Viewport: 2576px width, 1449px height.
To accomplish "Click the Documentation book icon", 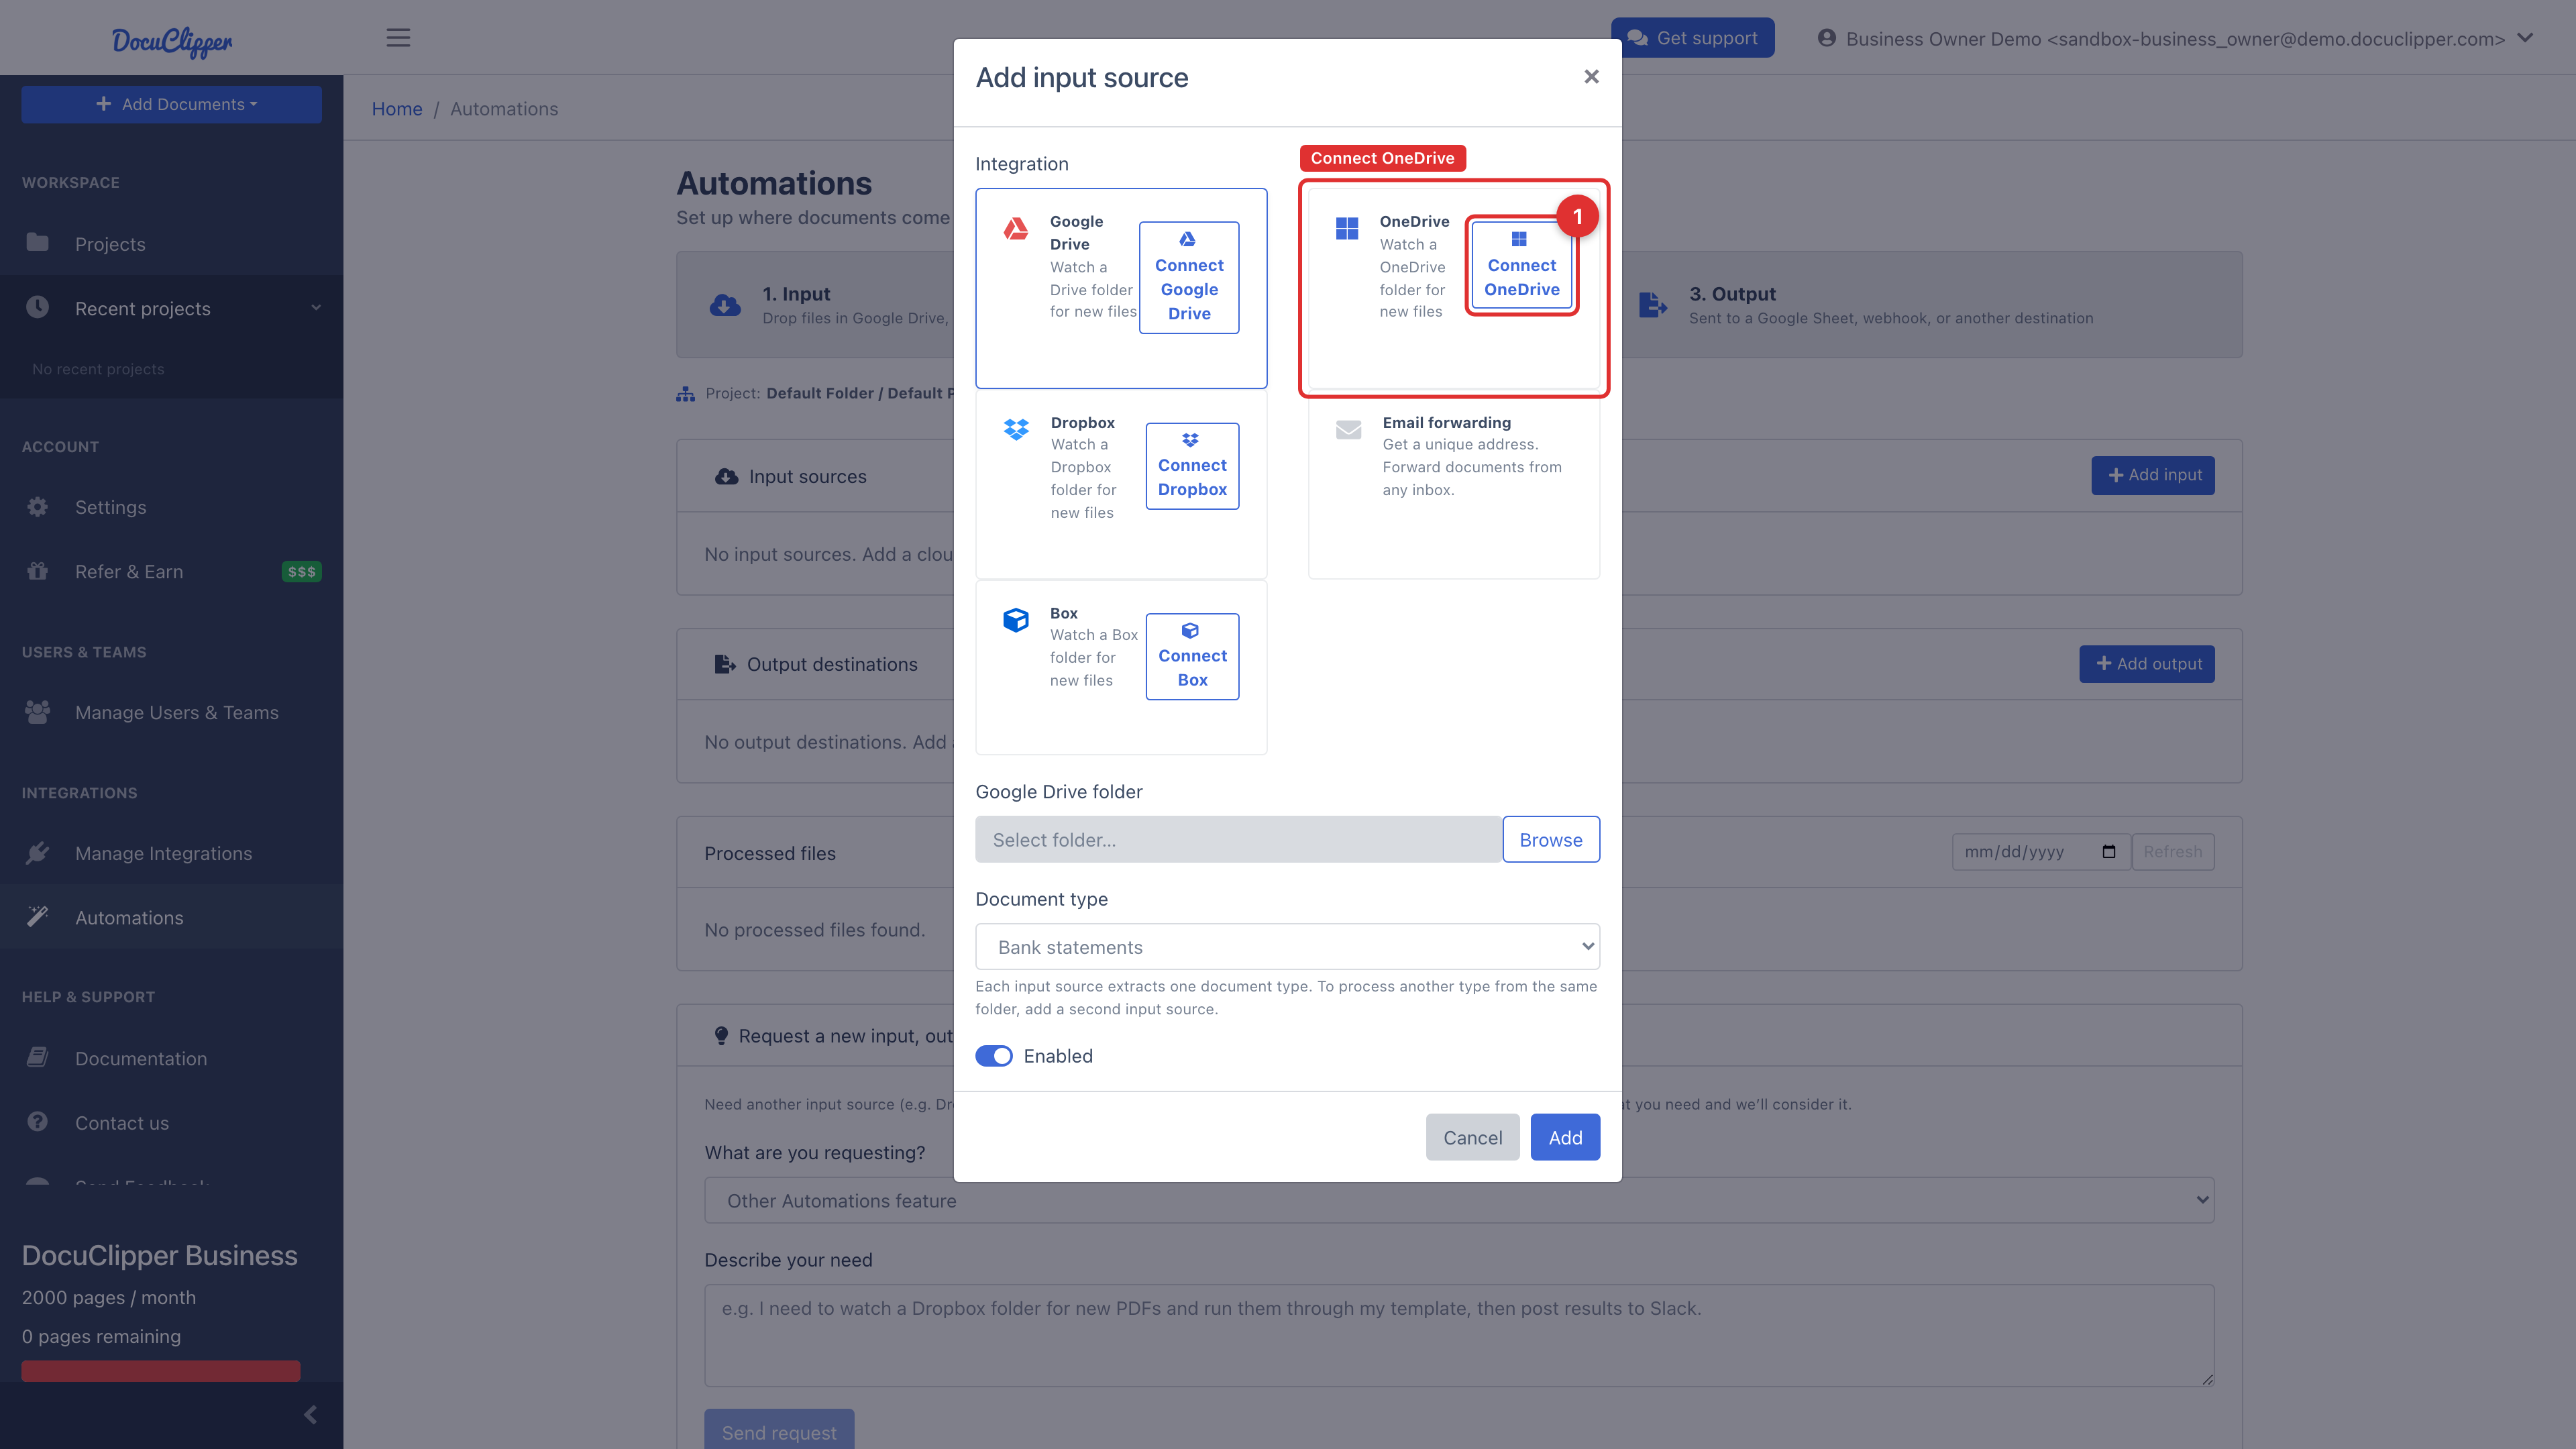I will tap(38, 1057).
